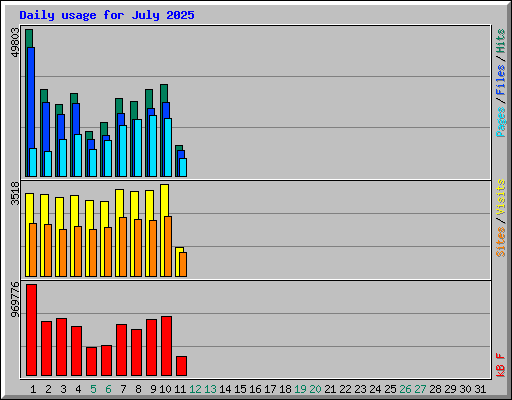Click the 3518 visits axis value
The width and height of the screenshot is (512, 400).
(x=15, y=193)
